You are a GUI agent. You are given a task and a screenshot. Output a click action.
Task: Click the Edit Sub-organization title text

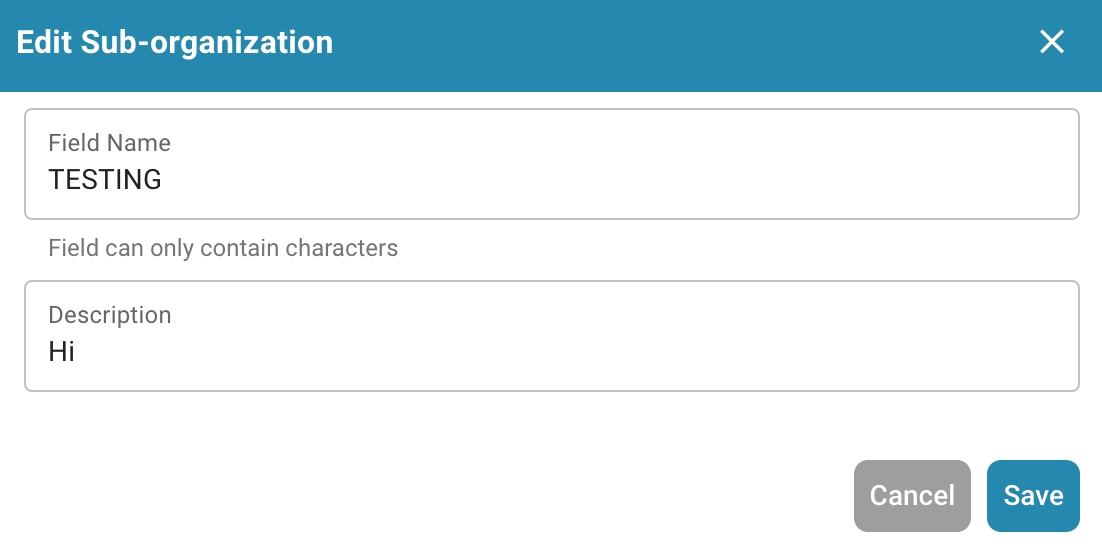pos(175,43)
